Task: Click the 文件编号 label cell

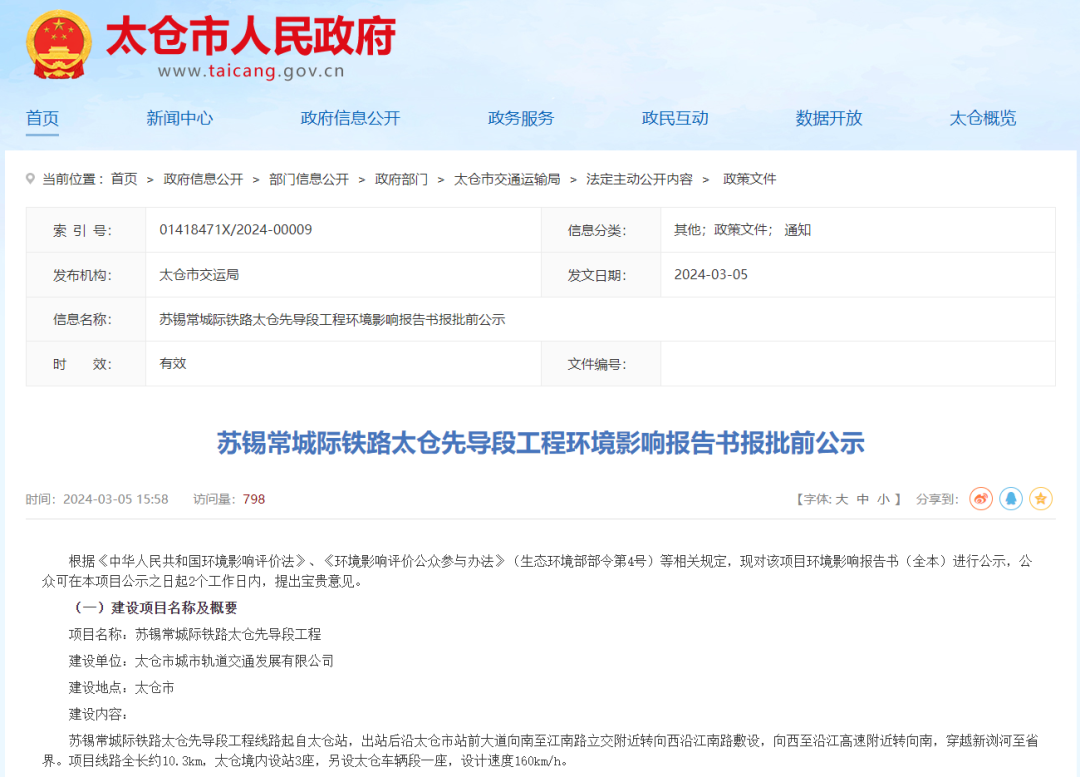Action: click(x=601, y=364)
